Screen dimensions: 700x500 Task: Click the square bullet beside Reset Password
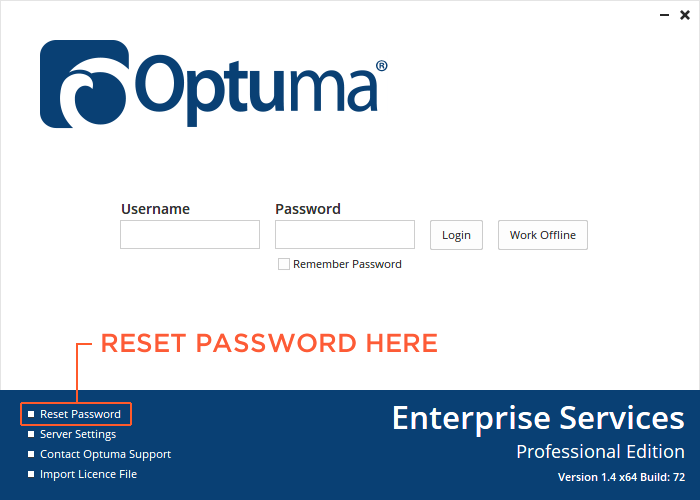[x=31, y=414]
